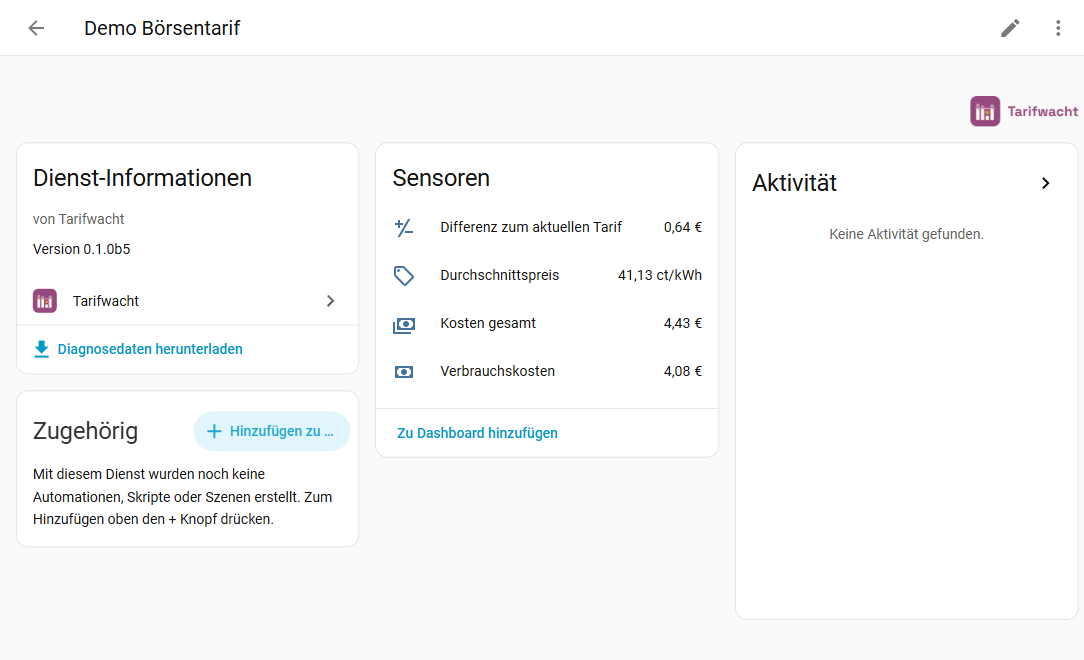Screen dimensions: 1084x660
Task: Click the Zugehörig heading
Action: tap(85, 431)
